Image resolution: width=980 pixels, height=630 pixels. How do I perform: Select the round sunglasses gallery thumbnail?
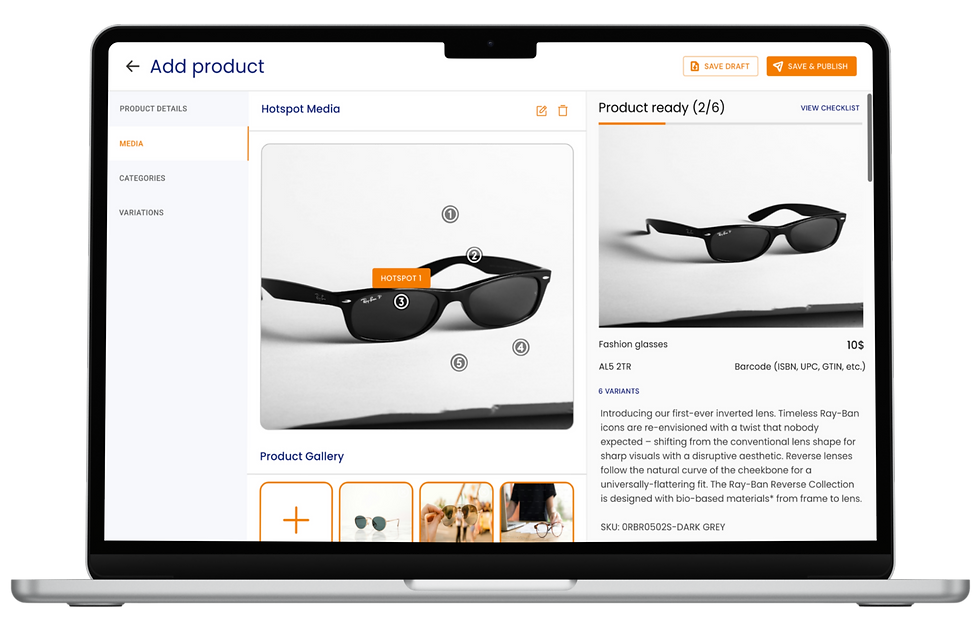376,512
